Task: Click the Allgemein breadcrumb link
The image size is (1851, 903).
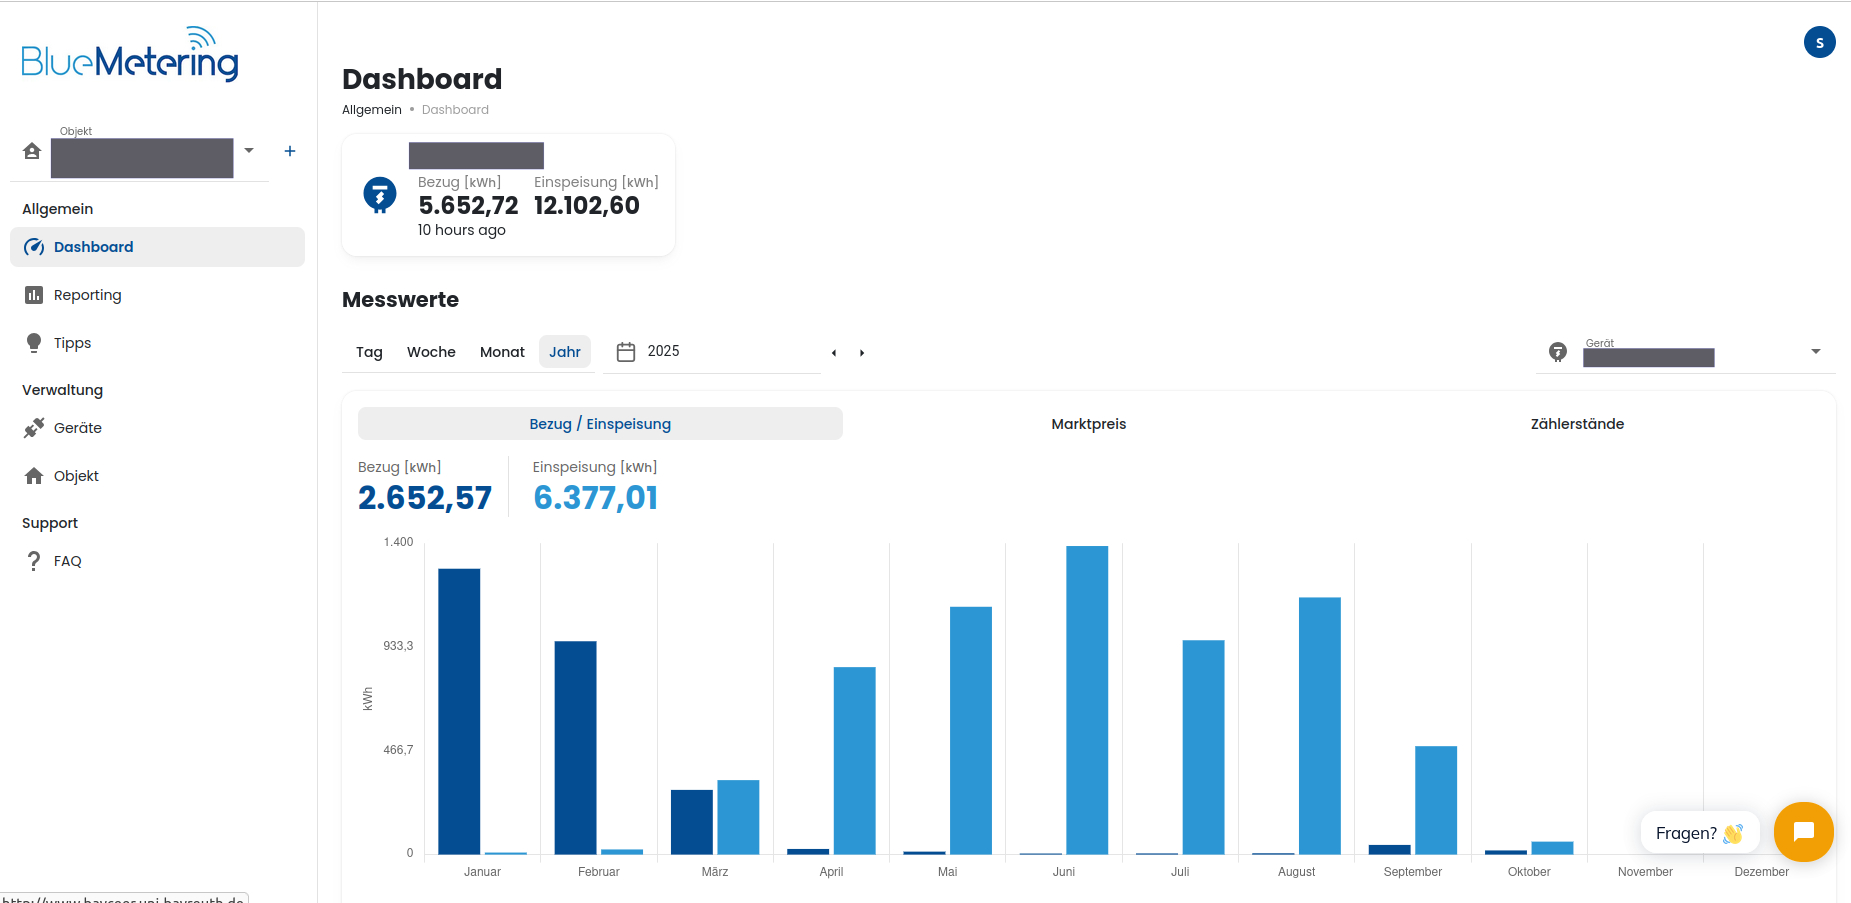Action: (372, 110)
